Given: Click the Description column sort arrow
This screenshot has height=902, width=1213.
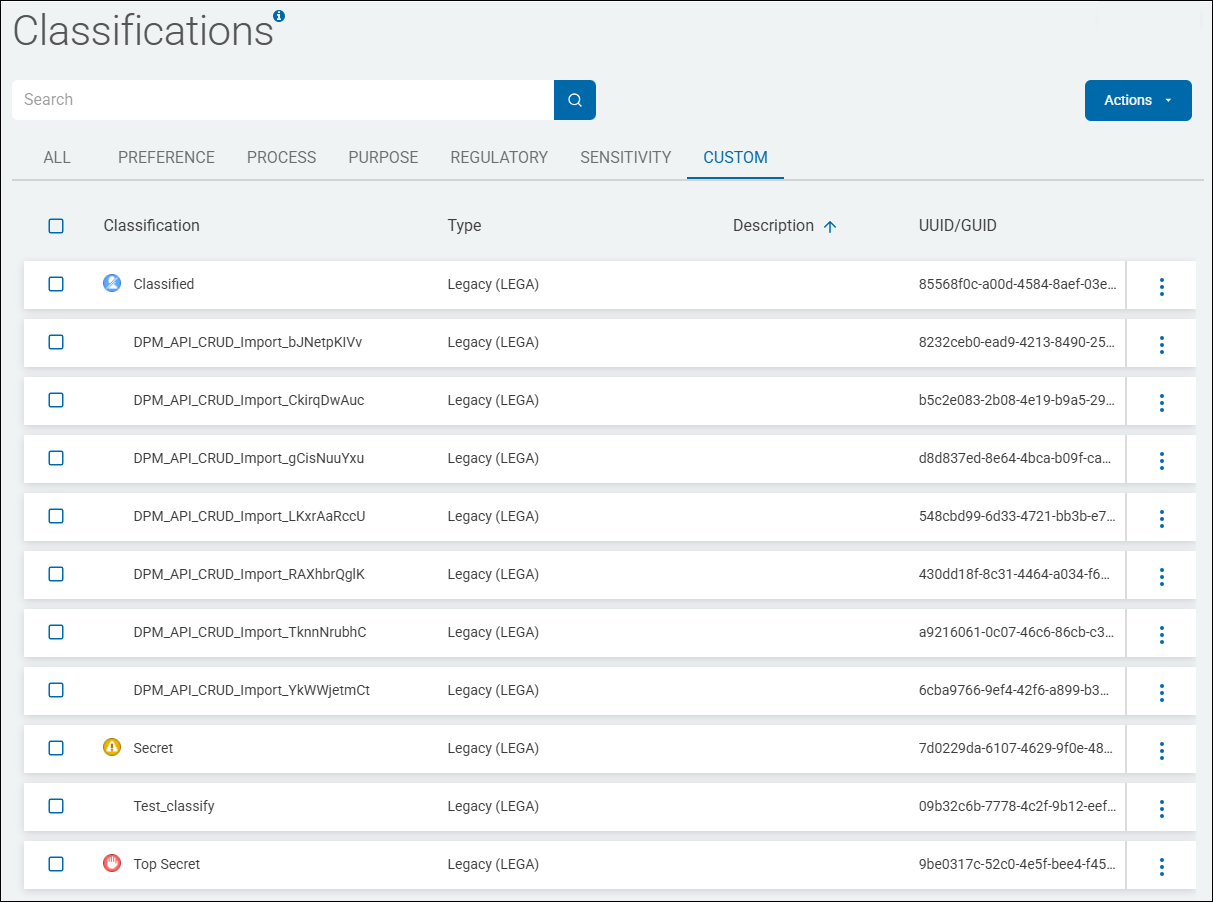Looking at the screenshot, I should [x=829, y=227].
